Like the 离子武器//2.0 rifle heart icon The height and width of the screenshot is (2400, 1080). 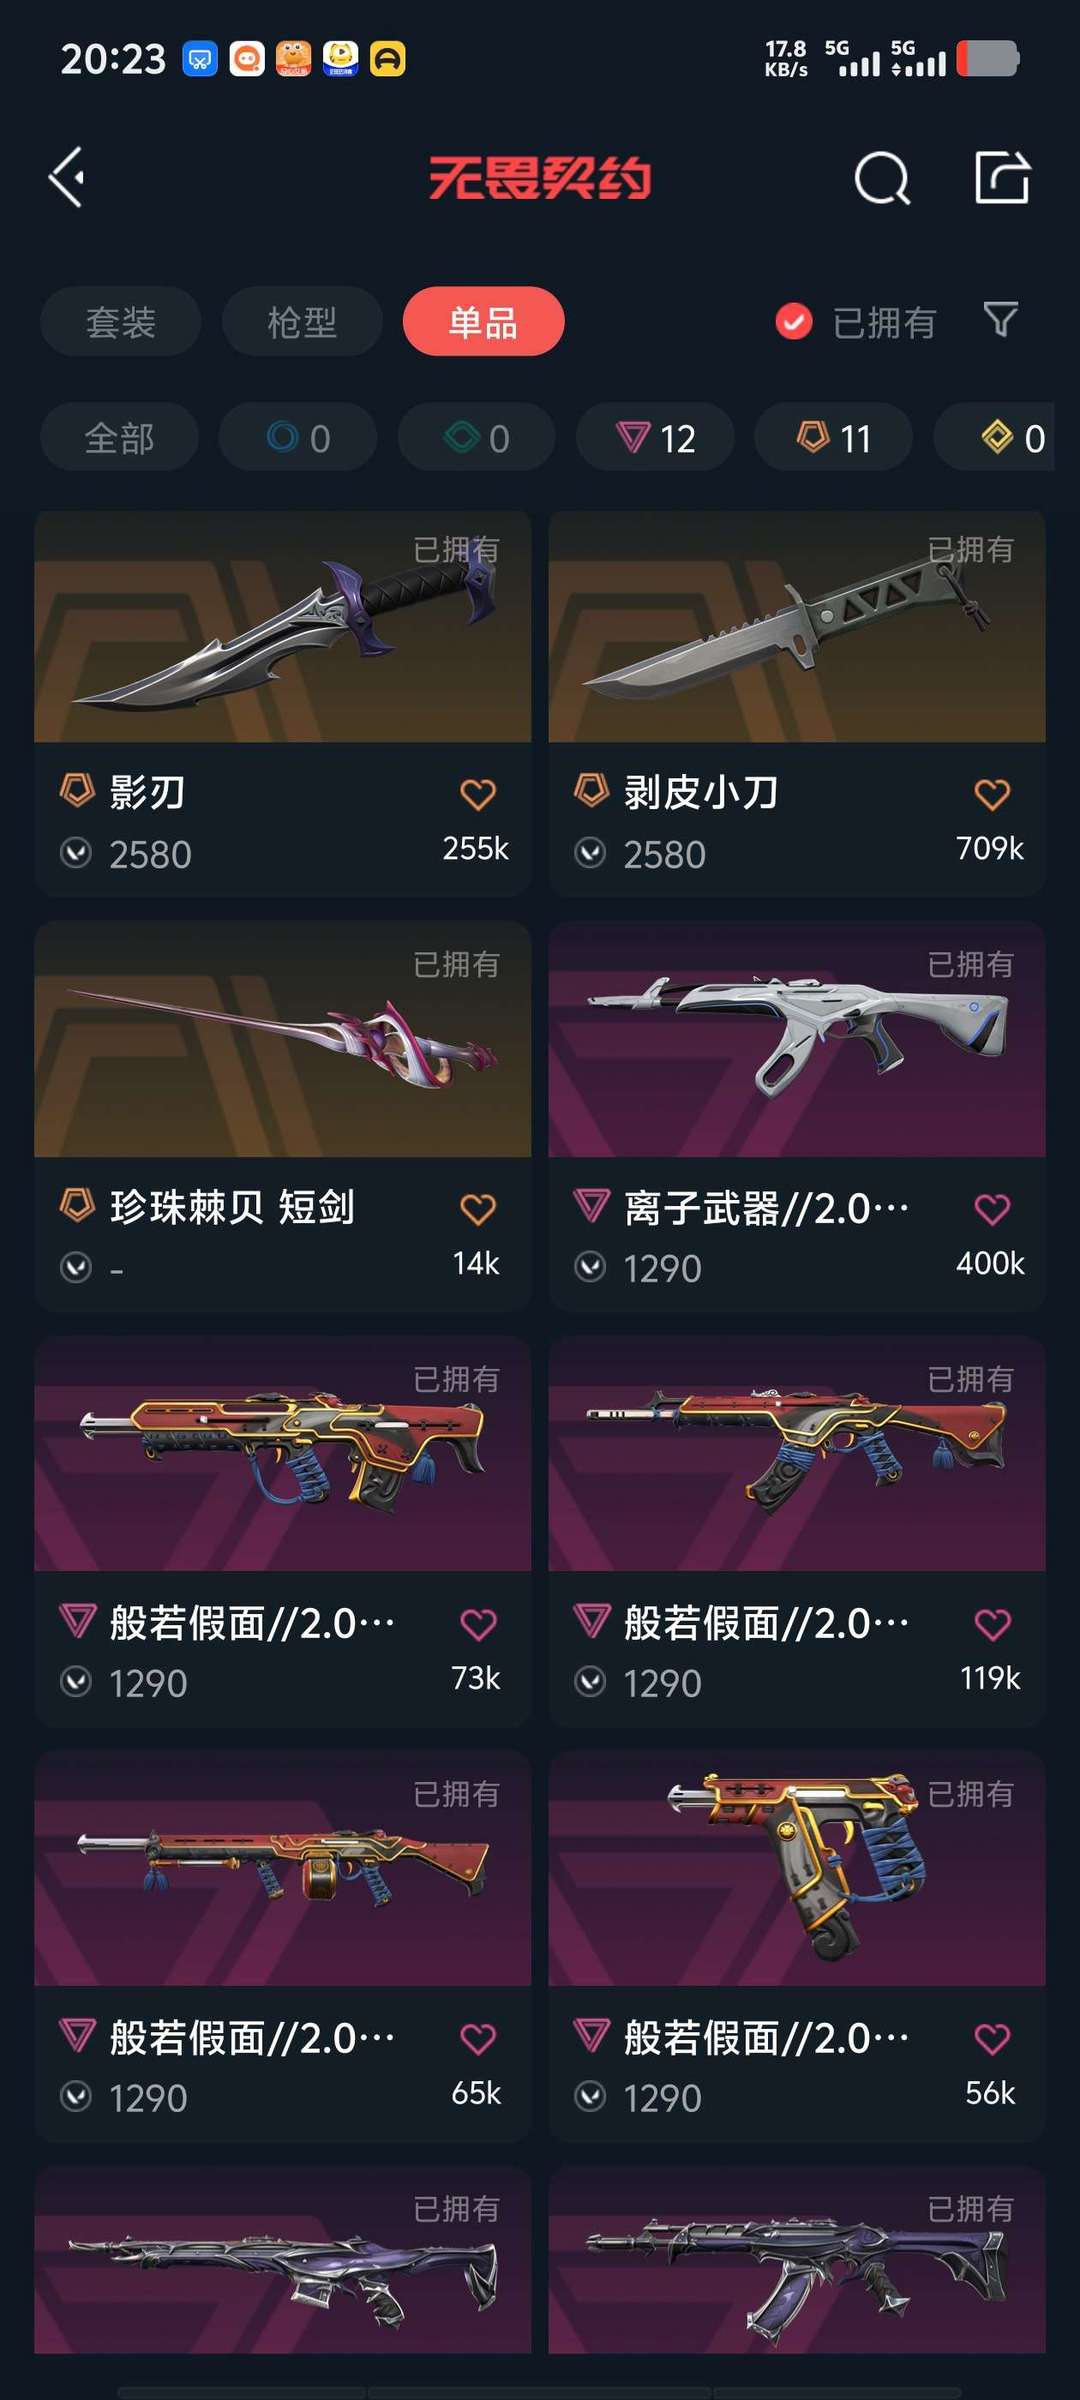[x=992, y=1209]
